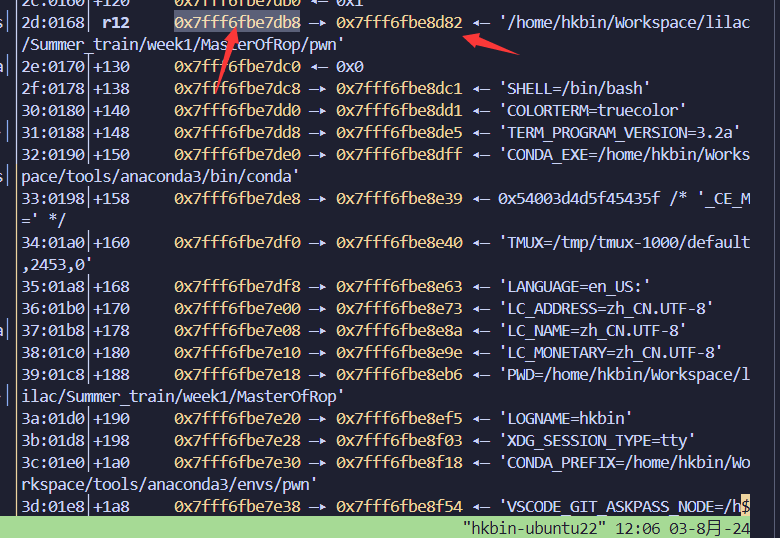The height and width of the screenshot is (538, 780).
Task: Click the red arrow below the highlighted address
Action: 227,60
